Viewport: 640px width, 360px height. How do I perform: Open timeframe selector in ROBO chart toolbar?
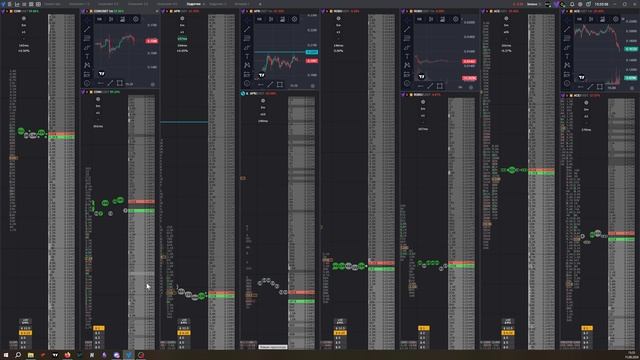click(x=419, y=19)
